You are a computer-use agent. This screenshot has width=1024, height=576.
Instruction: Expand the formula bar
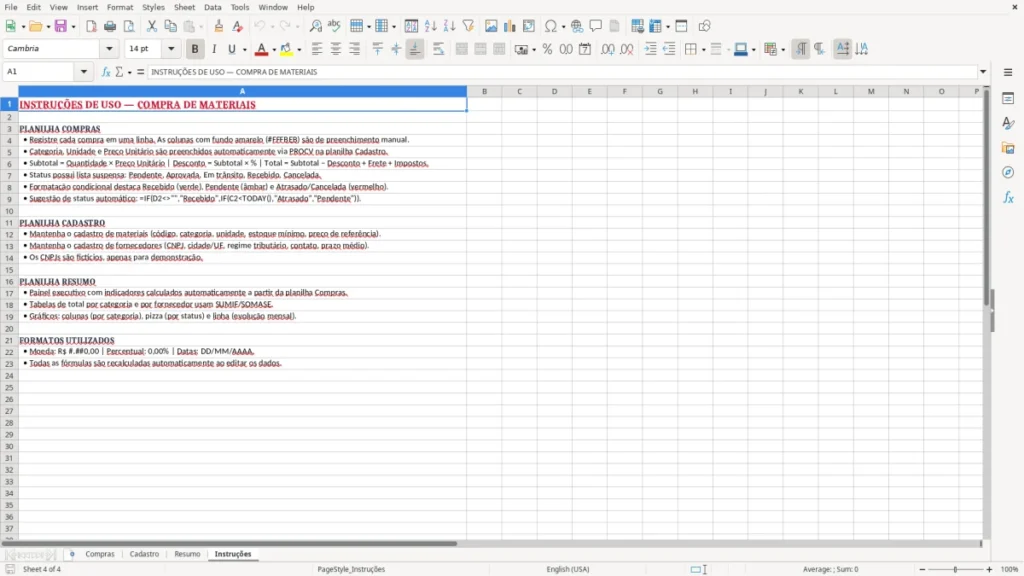[983, 72]
